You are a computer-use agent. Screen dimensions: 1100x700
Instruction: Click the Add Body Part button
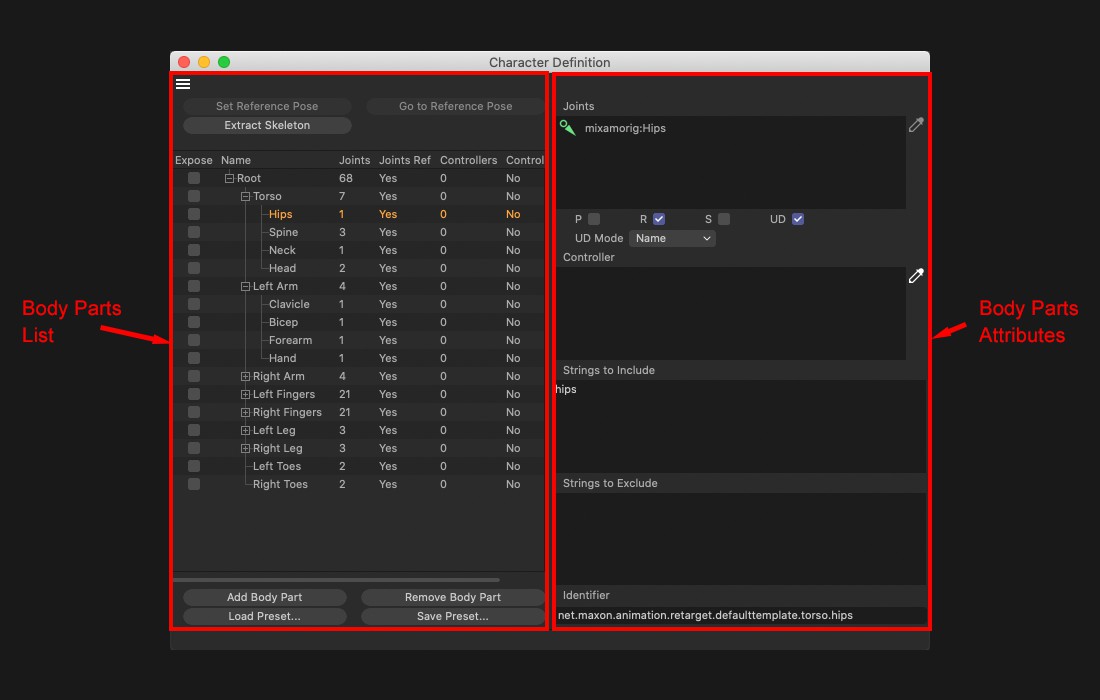[264, 597]
